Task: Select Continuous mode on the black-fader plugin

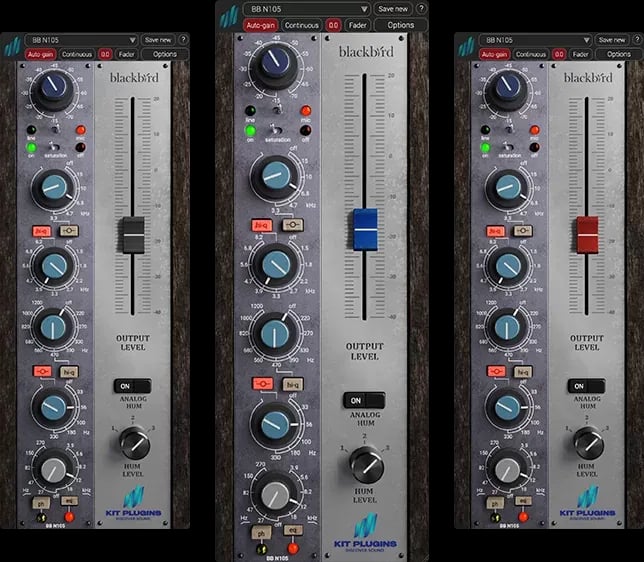Action: [x=77, y=54]
